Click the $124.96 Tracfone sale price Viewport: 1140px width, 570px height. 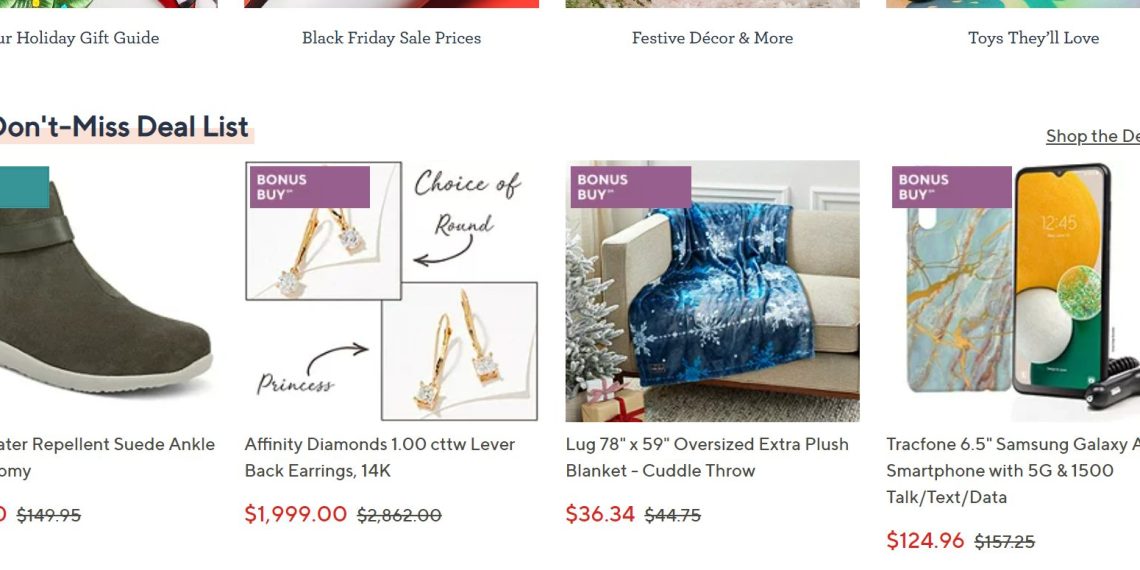[x=925, y=541]
